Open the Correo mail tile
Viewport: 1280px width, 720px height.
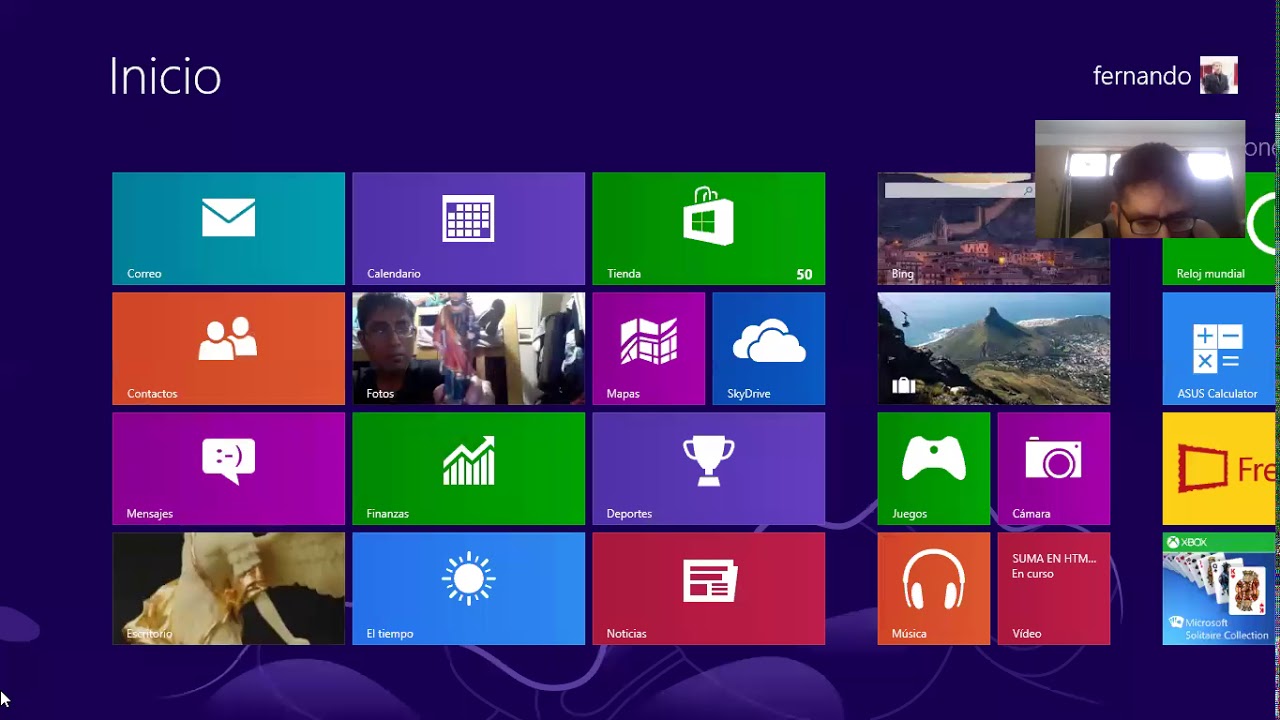[228, 228]
